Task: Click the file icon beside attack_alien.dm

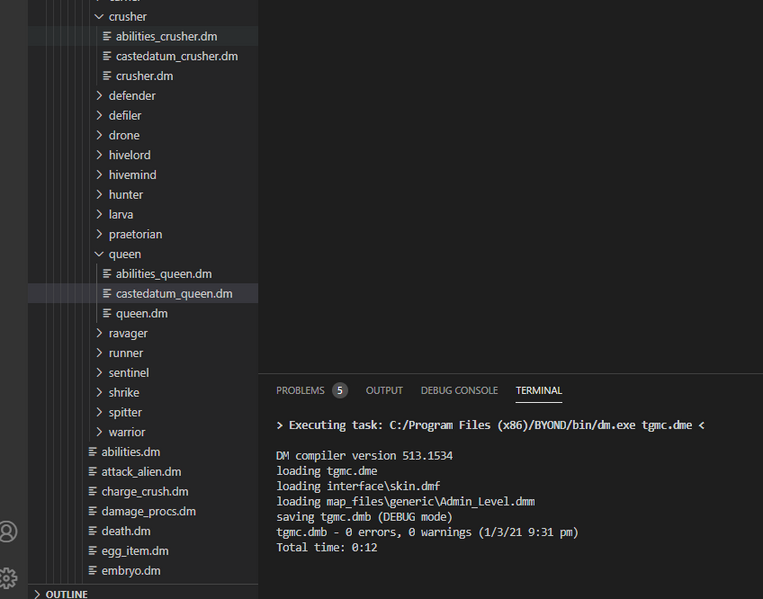Action: point(92,472)
